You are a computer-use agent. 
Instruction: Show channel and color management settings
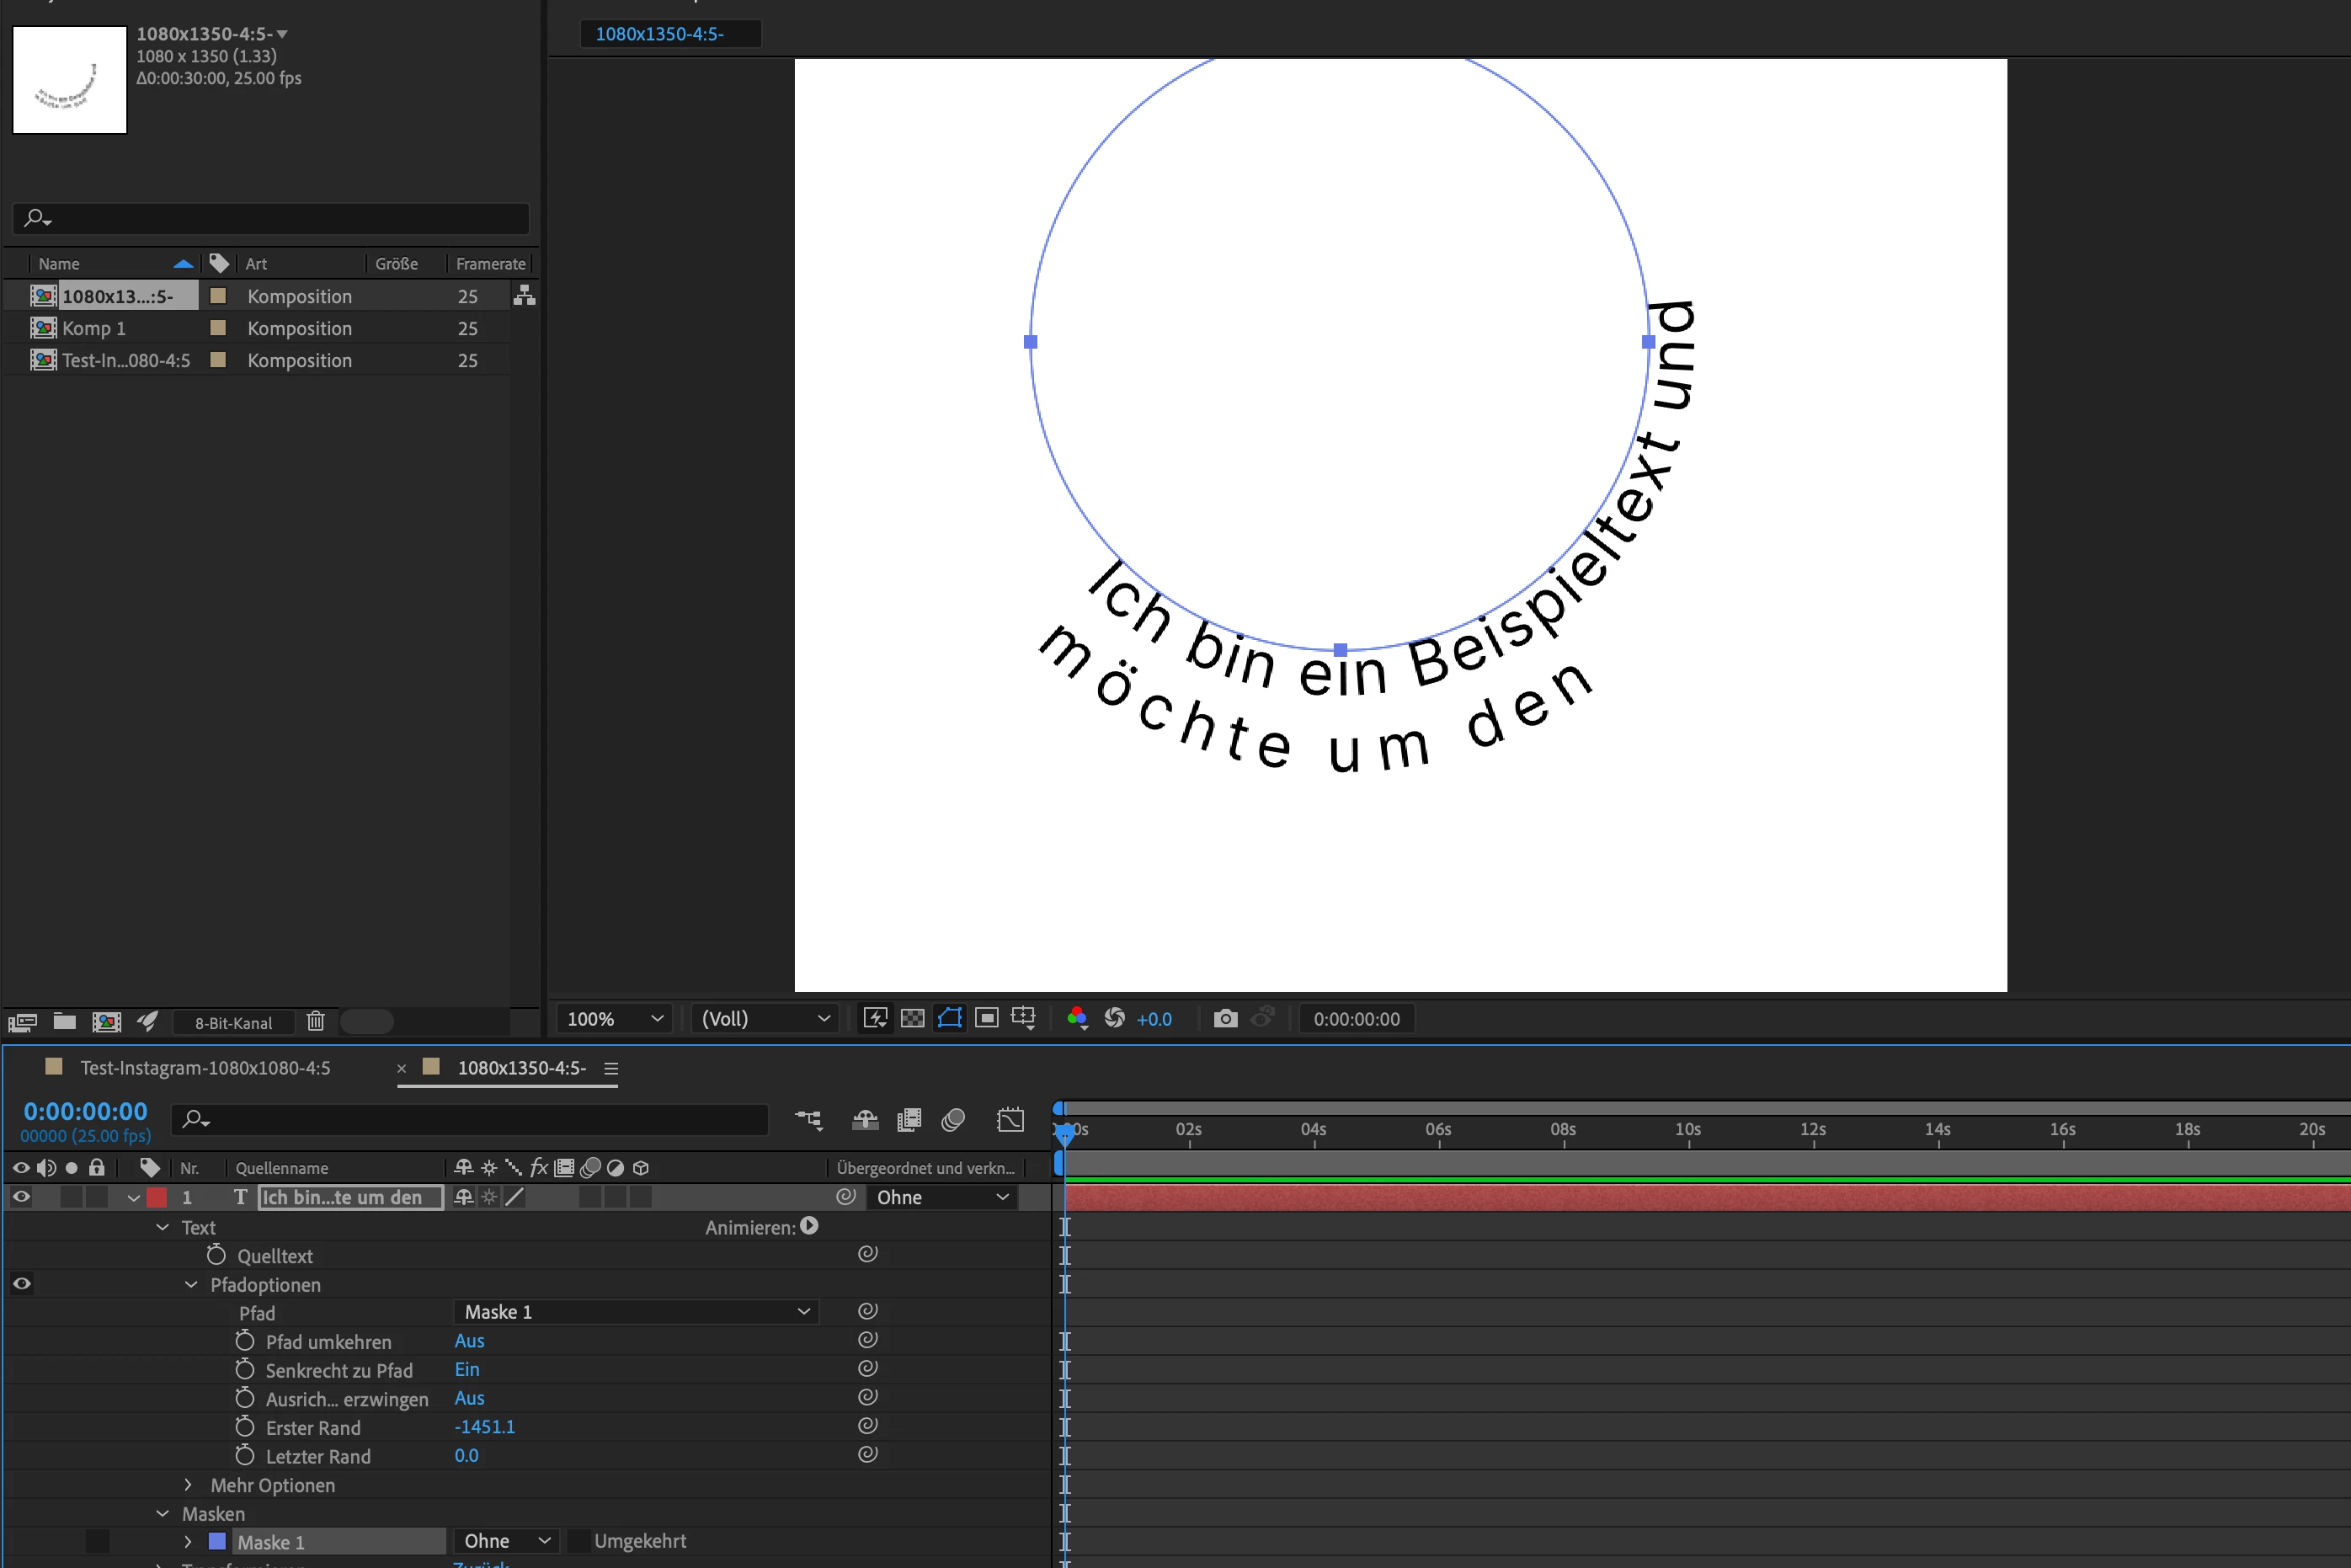[x=1077, y=1018]
